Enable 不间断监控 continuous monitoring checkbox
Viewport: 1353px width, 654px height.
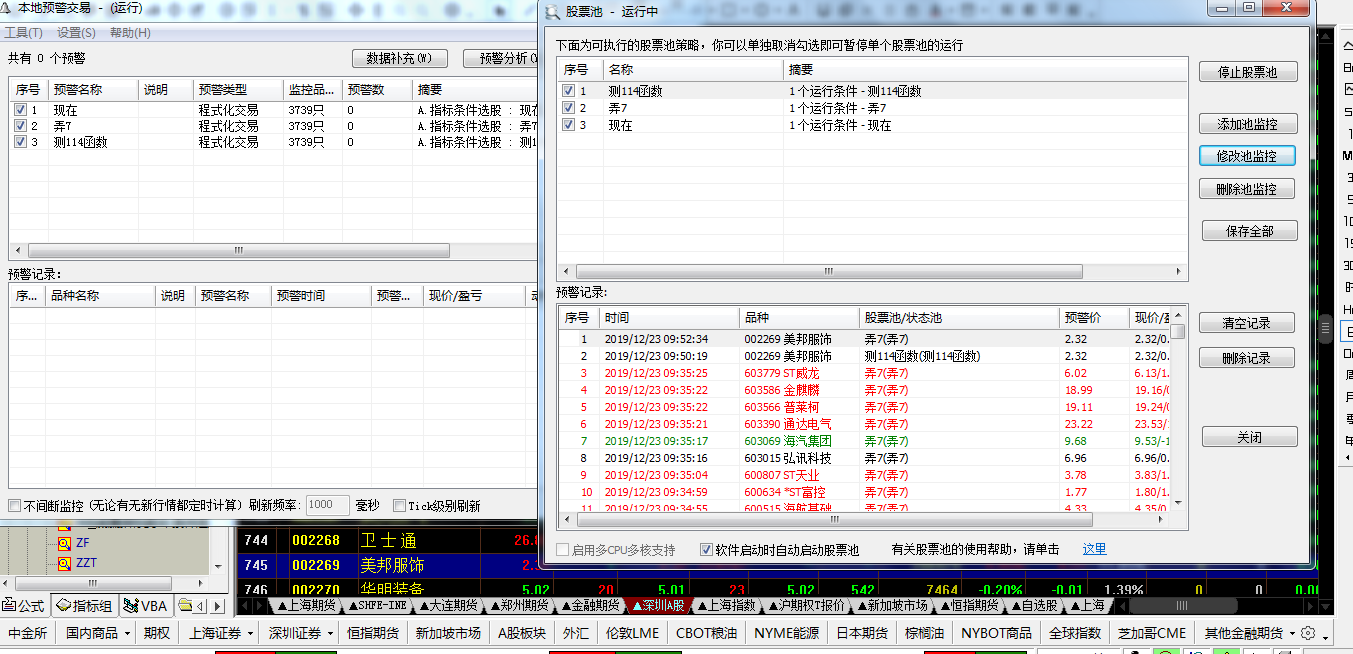(x=14, y=506)
